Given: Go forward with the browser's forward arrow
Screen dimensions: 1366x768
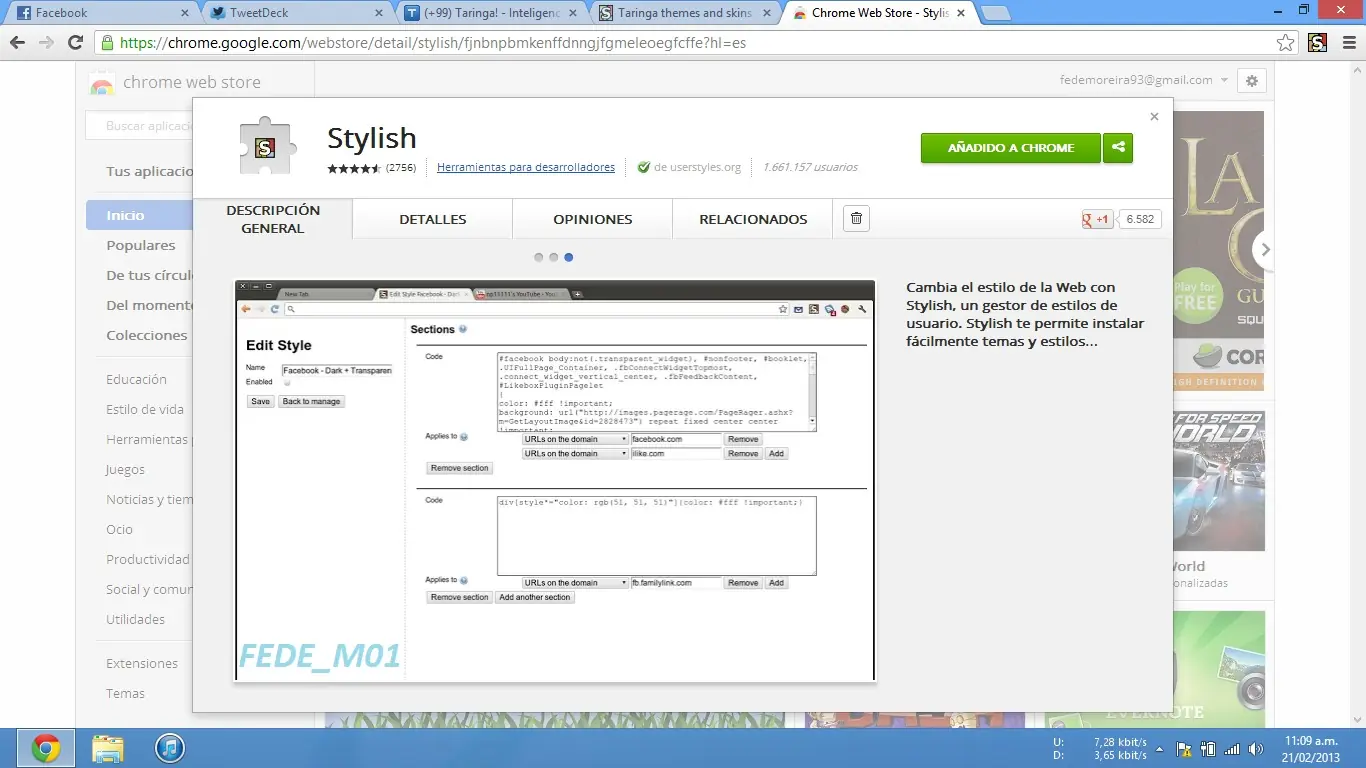Looking at the screenshot, I should (x=46, y=43).
